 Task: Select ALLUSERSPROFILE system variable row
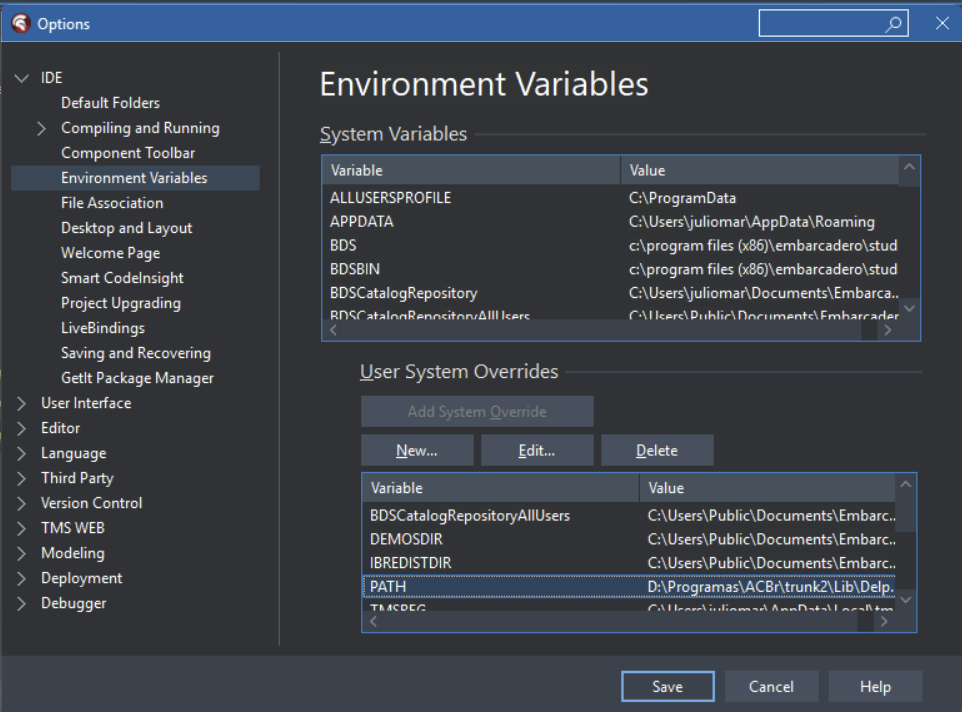pos(611,198)
